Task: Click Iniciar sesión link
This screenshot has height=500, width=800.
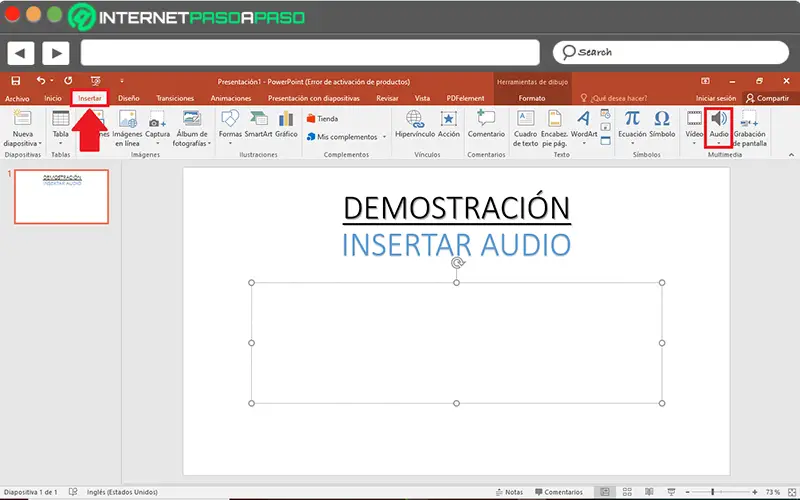Action: tap(715, 98)
